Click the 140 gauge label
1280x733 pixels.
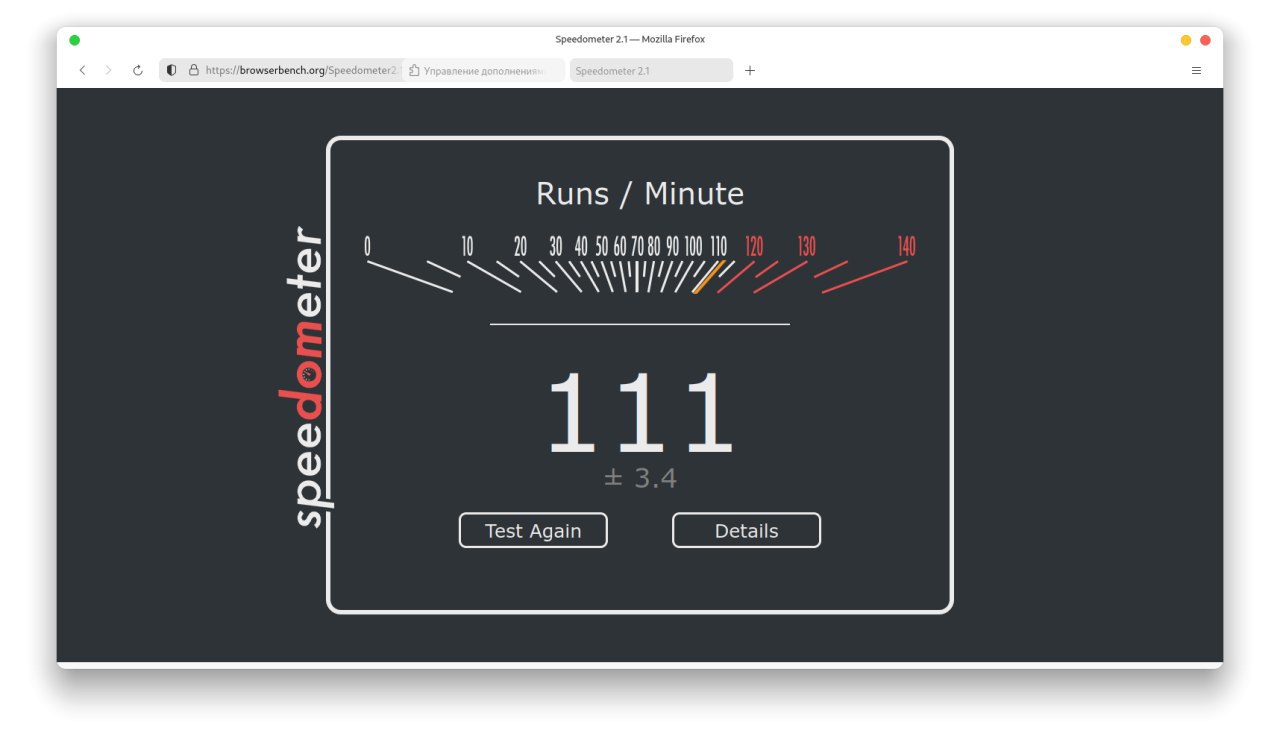click(906, 246)
